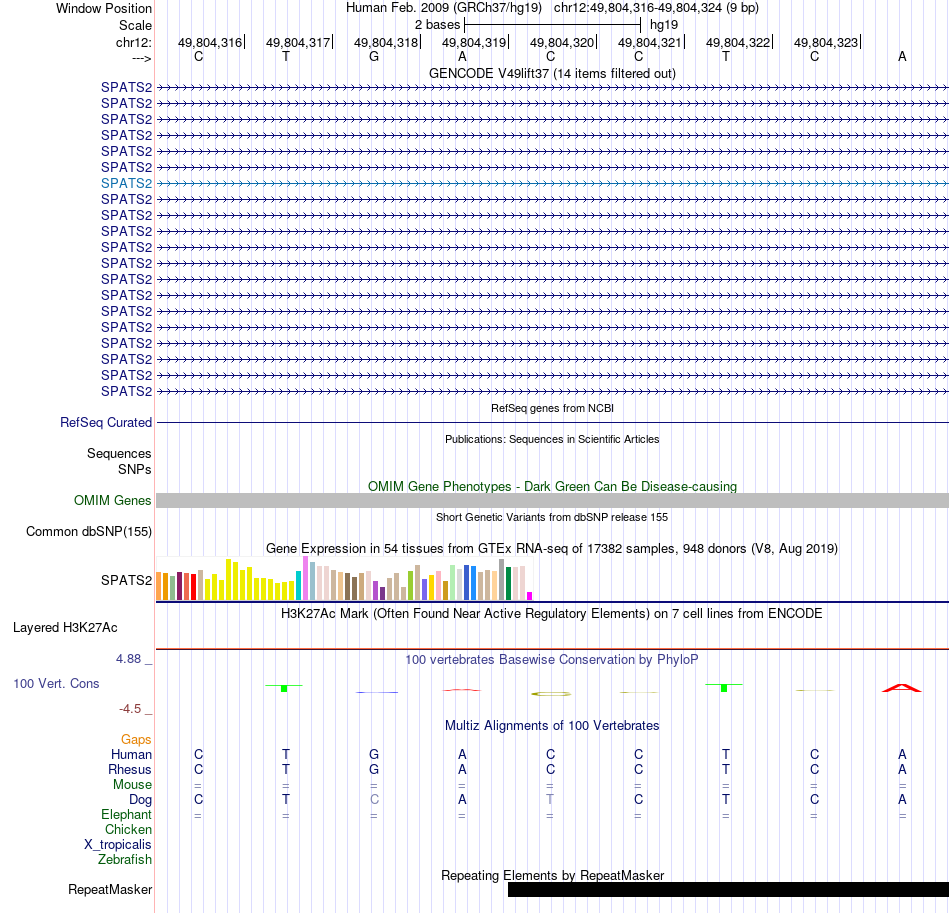Click the SPATS2 label beside GTEx bar chart
Viewport: 950px width, 913px height.
(126, 580)
